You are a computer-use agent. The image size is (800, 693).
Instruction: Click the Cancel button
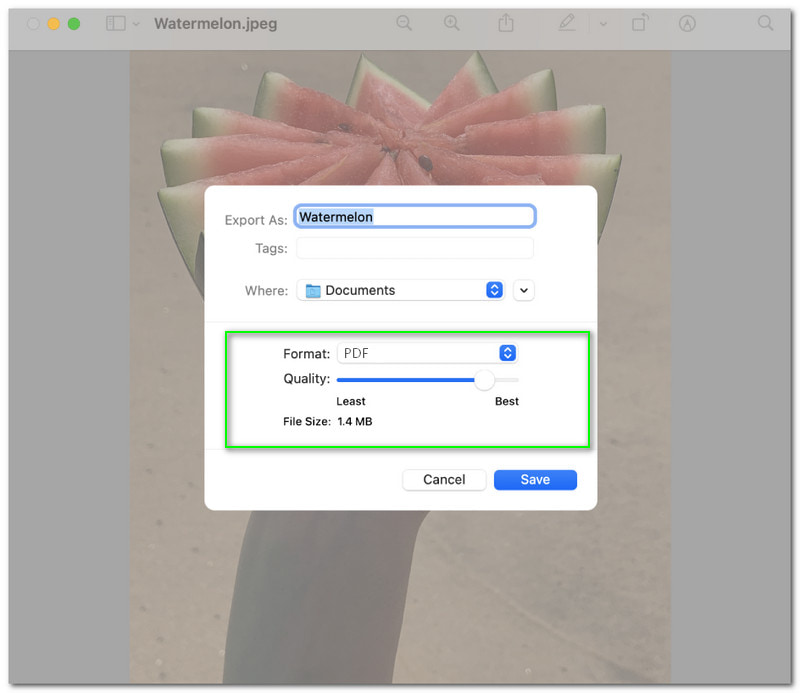(444, 480)
